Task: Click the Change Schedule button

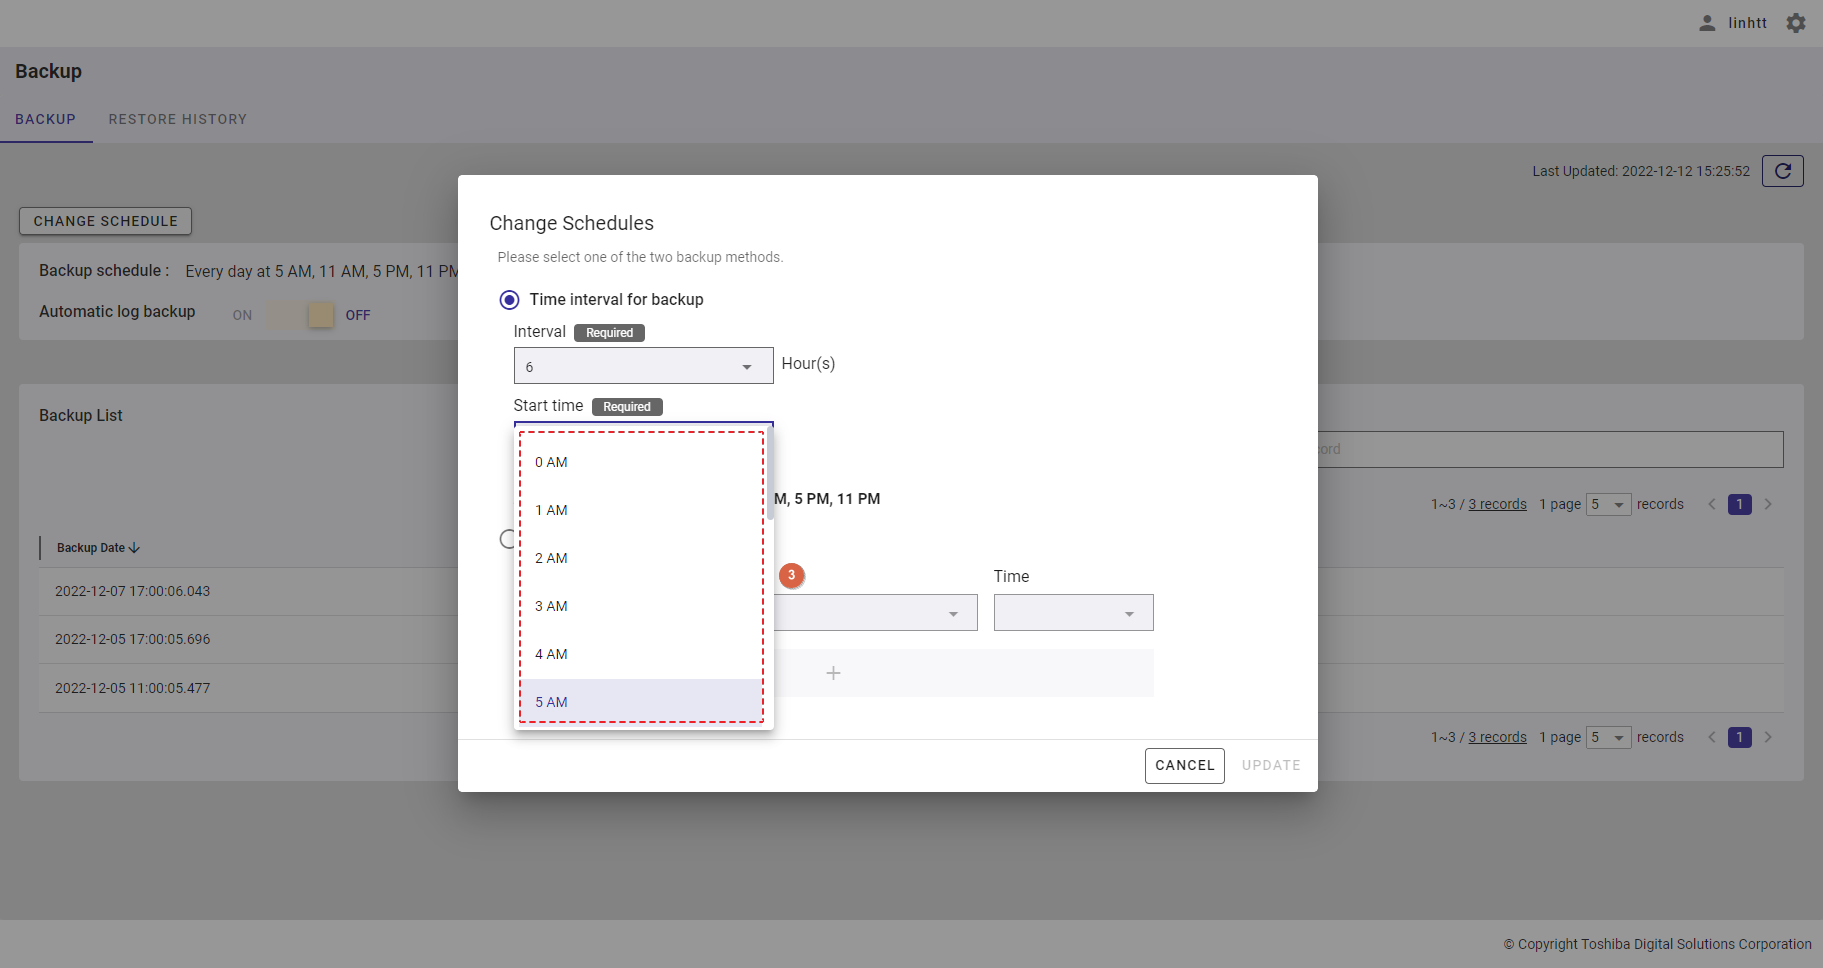Action: [105, 221]
